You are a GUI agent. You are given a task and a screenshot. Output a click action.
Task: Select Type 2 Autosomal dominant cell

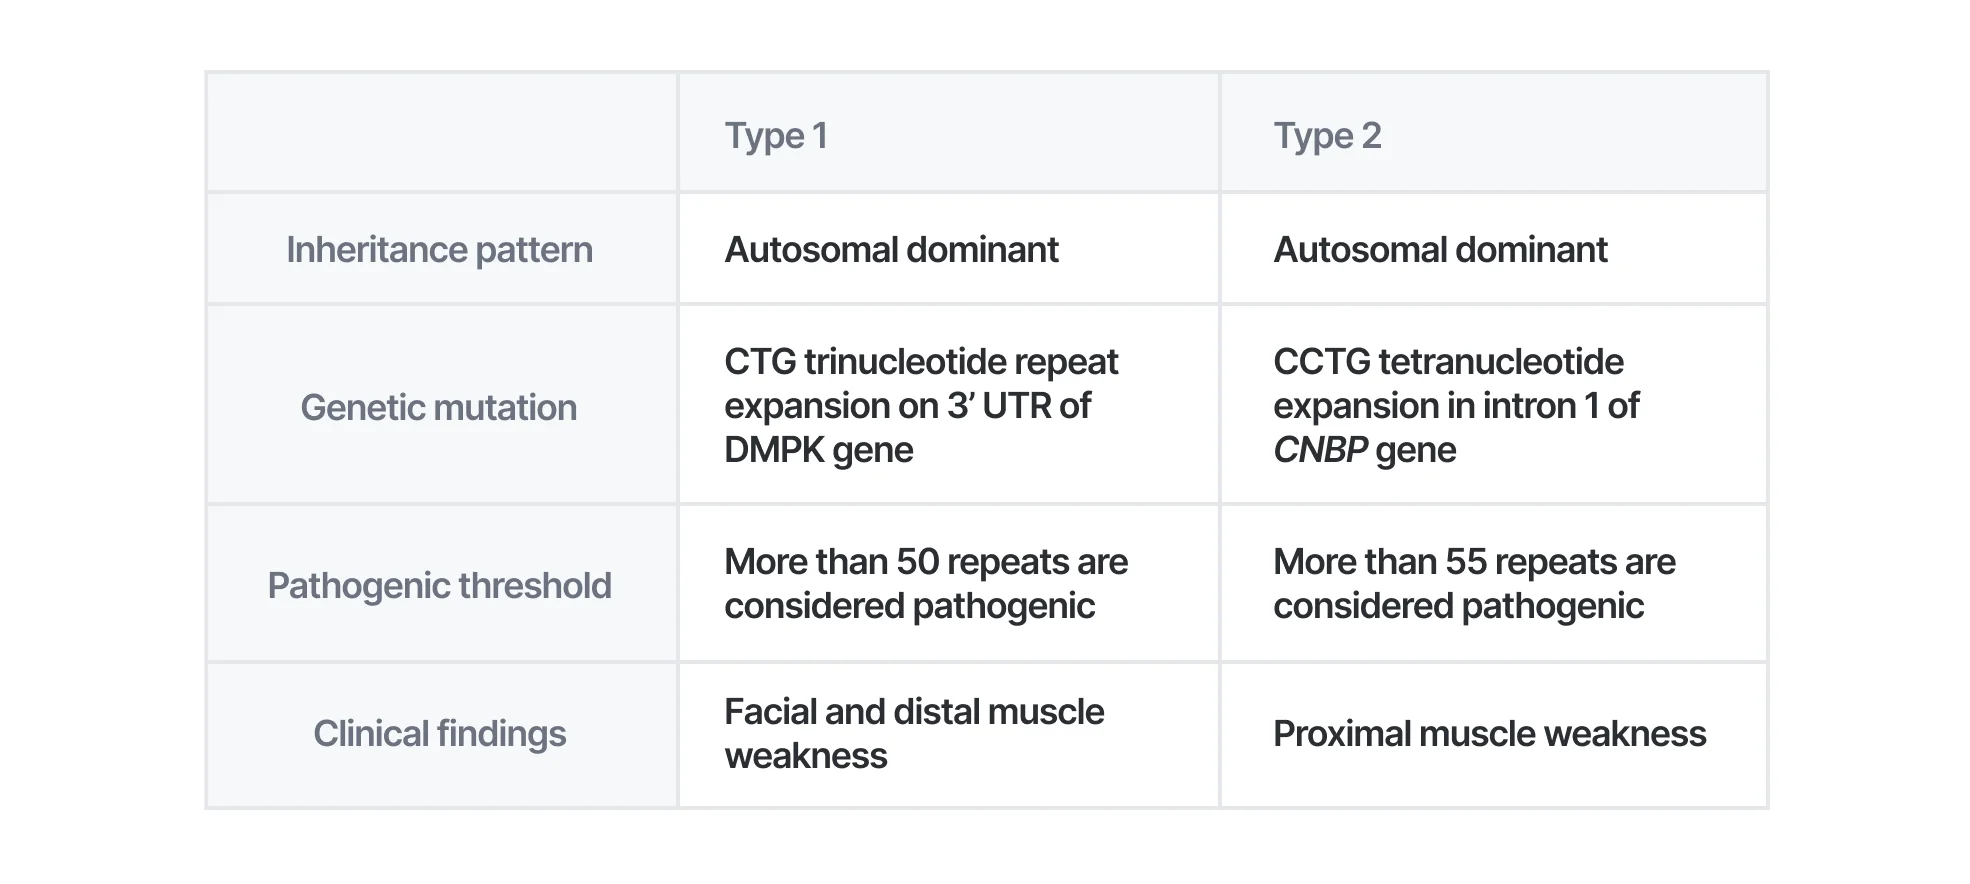coord(1440,249)
